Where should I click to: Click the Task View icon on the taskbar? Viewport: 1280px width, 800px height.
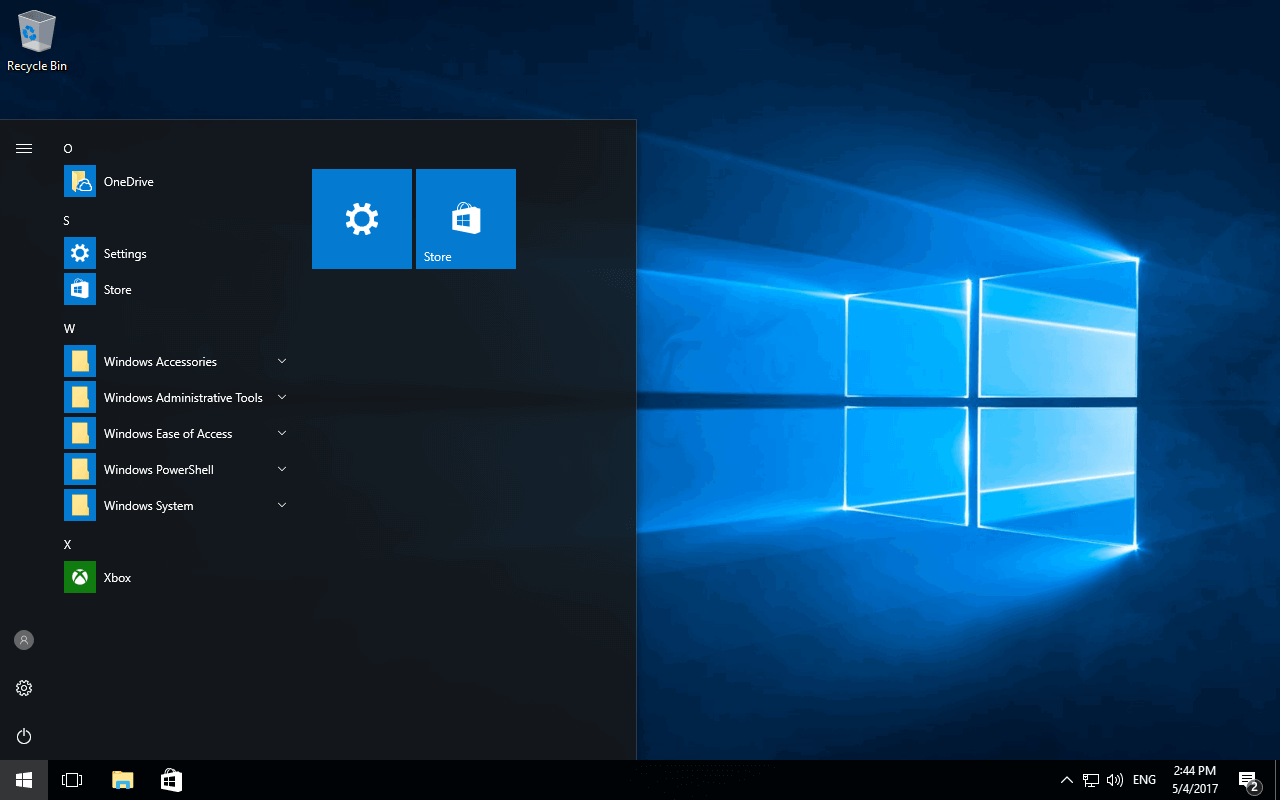tap(71, 780)
